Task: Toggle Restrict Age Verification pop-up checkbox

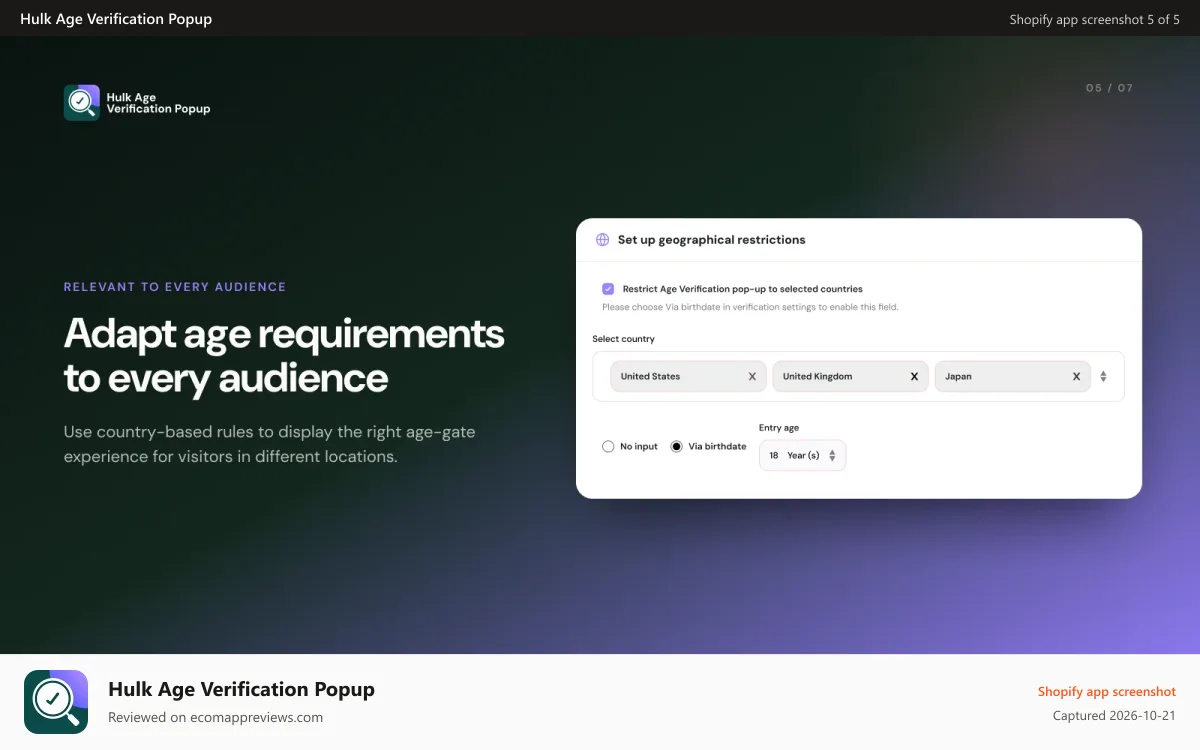Action: click(x=608, y=289)
